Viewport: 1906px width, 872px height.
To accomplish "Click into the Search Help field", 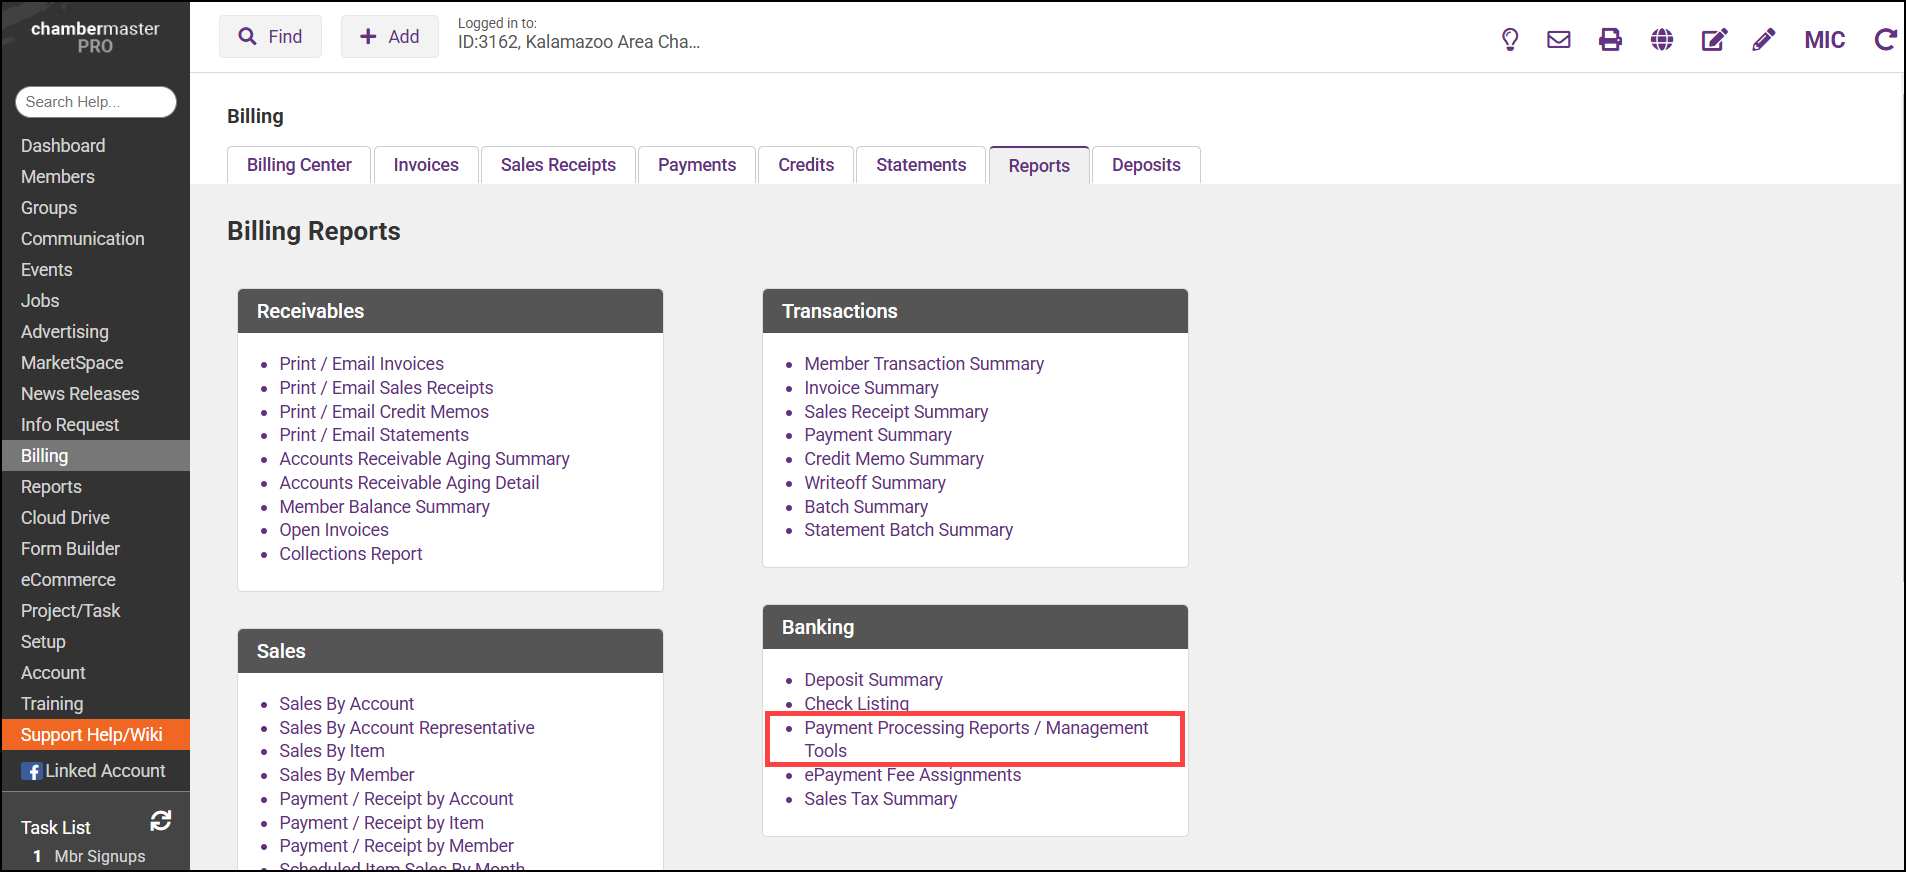I will pyautogui.click(x=95, y=102).
